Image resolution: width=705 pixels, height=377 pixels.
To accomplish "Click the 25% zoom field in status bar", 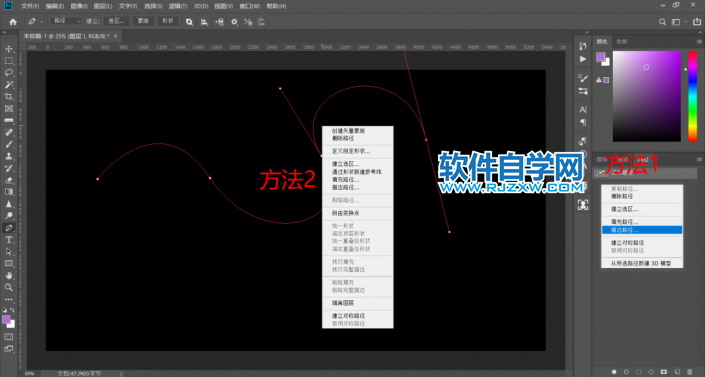I will (29, 373).
